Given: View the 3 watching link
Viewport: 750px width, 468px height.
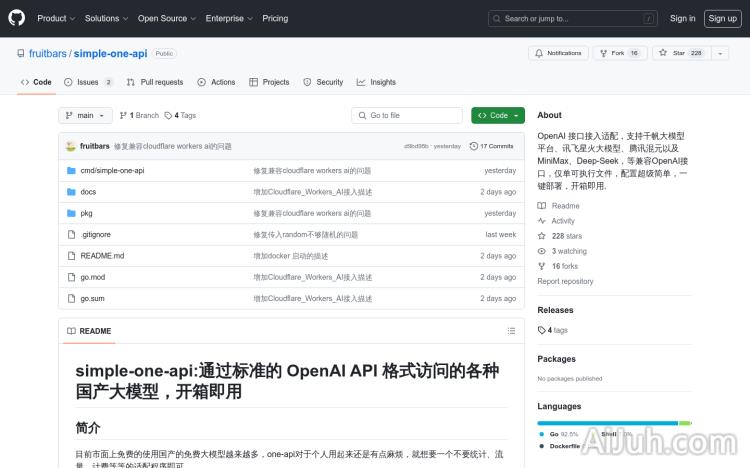Looking at the screenshot, I should click(562, 251).
